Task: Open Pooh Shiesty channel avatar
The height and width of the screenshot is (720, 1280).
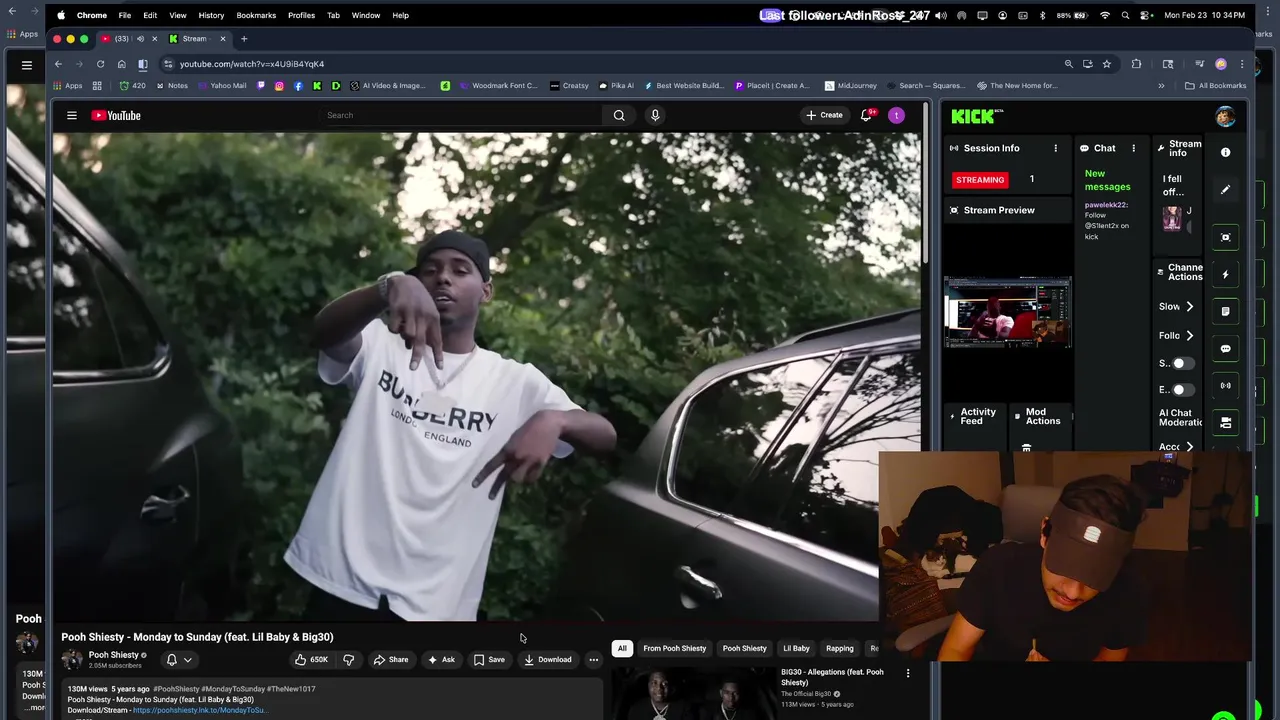Action: click(72, 659)
